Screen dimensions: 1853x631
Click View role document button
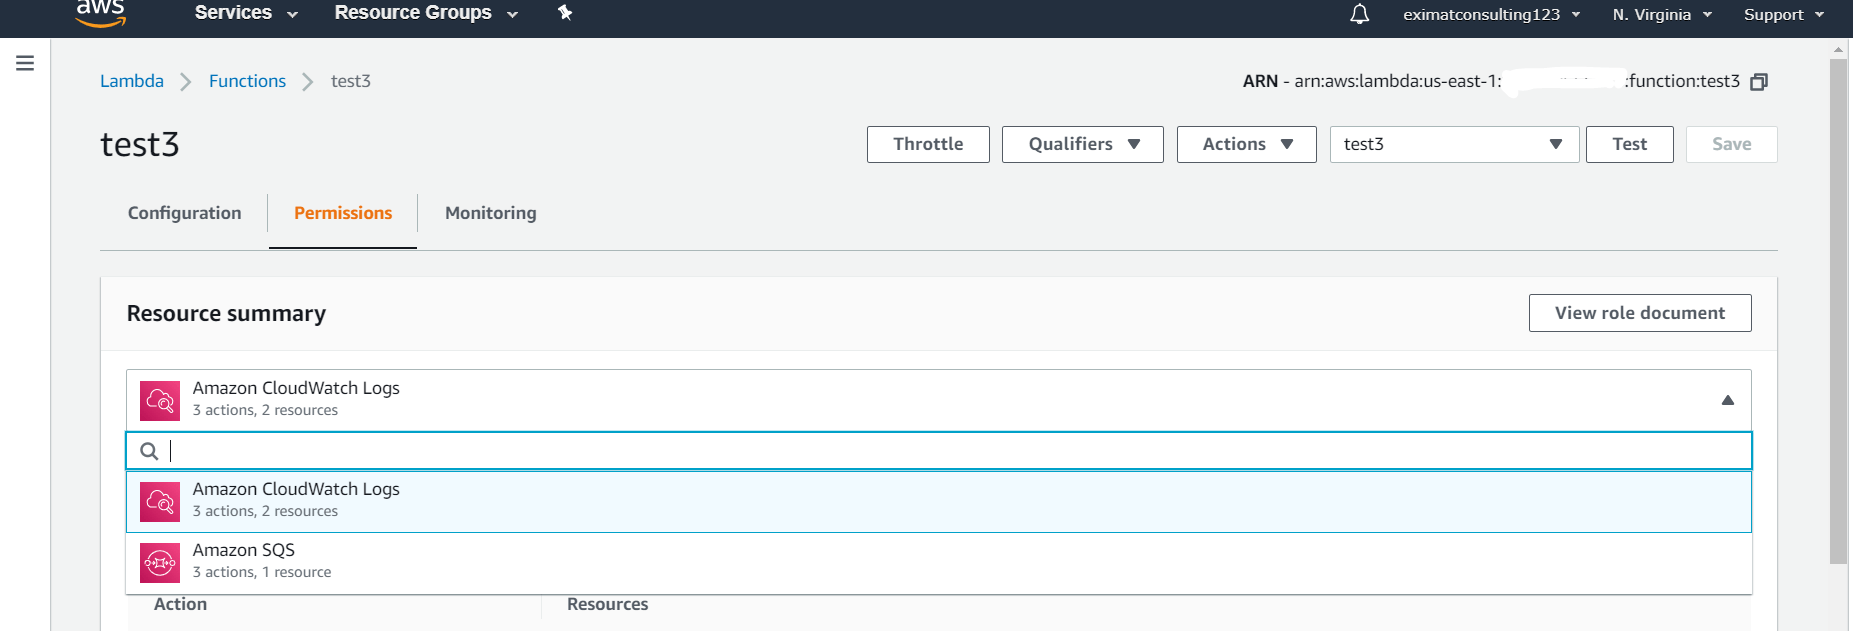(1640, 313)
